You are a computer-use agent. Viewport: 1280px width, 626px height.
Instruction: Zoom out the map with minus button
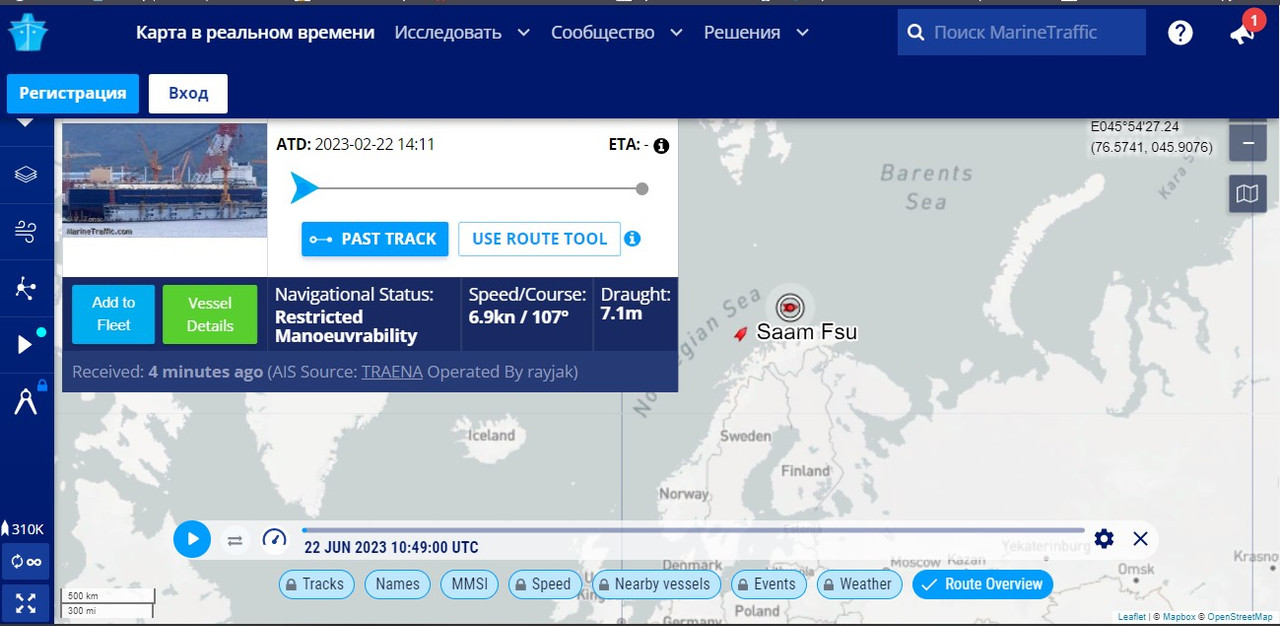point(1247,144)
